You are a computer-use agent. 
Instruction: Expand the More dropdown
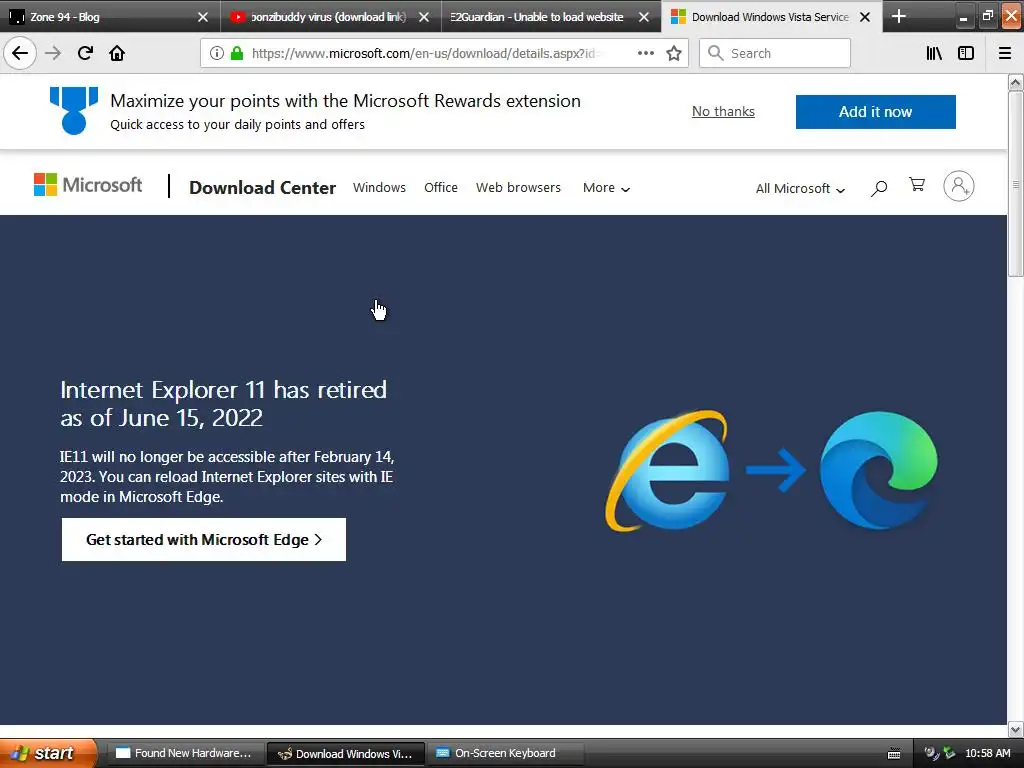(x=606, y=188)
